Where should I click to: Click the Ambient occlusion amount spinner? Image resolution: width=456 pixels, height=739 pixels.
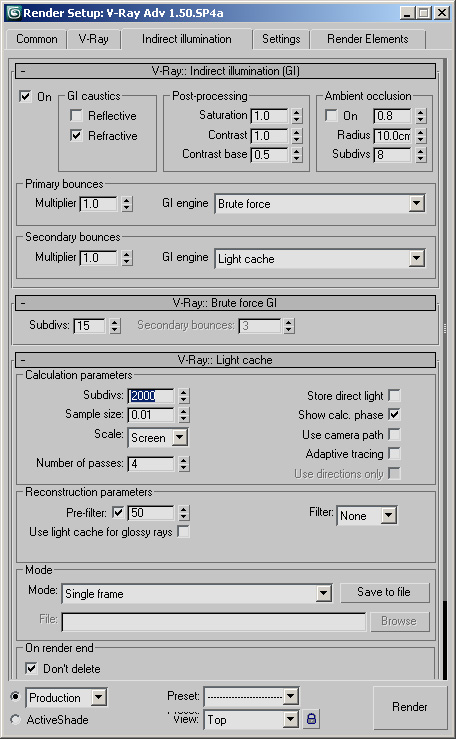(x=421, y=115)
